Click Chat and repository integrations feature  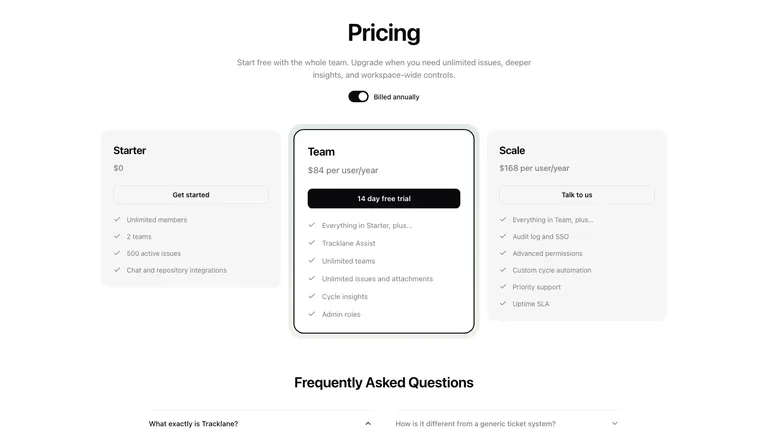(x=176, y=270)
